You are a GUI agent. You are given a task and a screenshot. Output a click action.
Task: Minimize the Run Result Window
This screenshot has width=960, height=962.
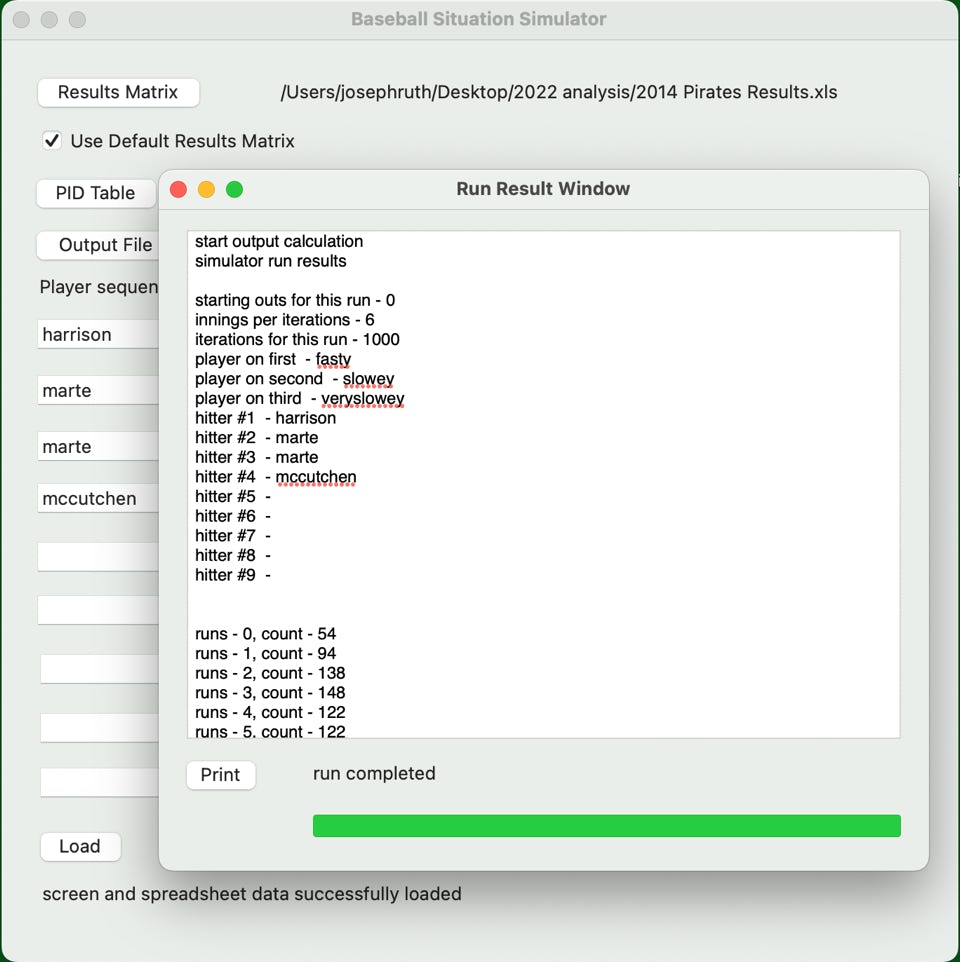point(206,190)
